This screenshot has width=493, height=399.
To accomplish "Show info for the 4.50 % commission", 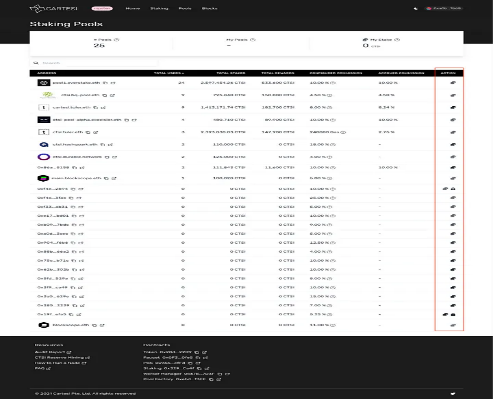I will (x=330, y=95).
